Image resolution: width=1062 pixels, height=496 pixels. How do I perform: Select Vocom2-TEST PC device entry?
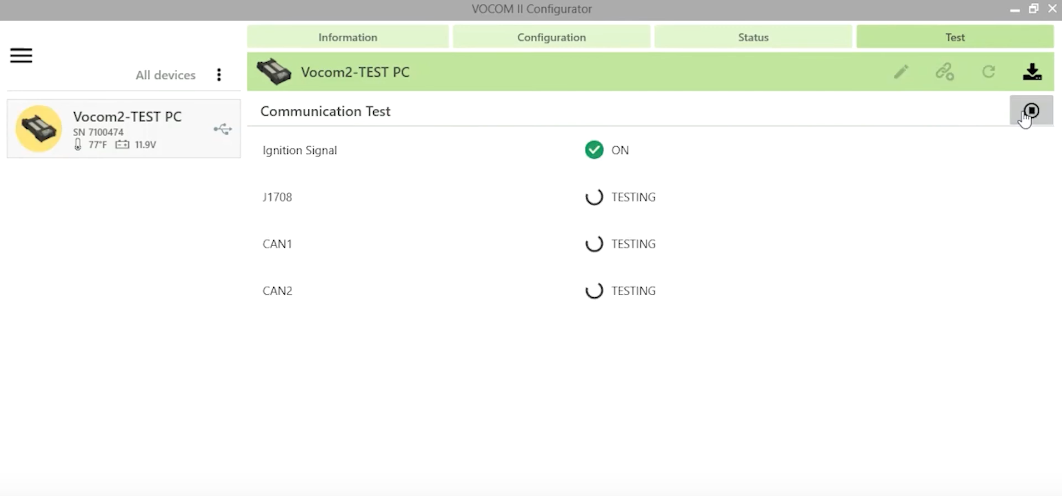coord(124,129)
